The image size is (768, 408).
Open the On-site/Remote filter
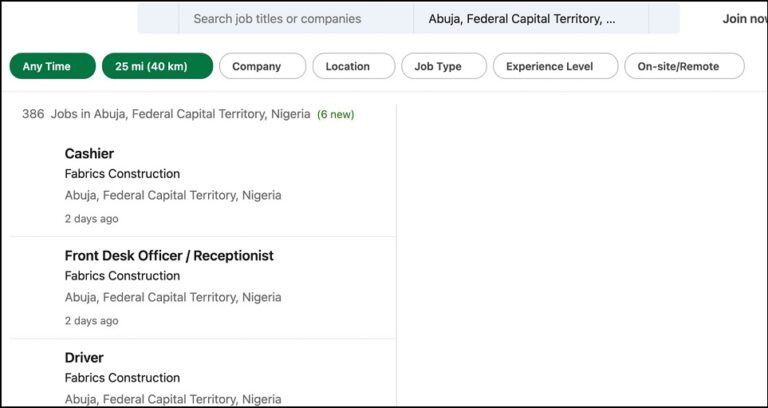click(x=684, y=66)
